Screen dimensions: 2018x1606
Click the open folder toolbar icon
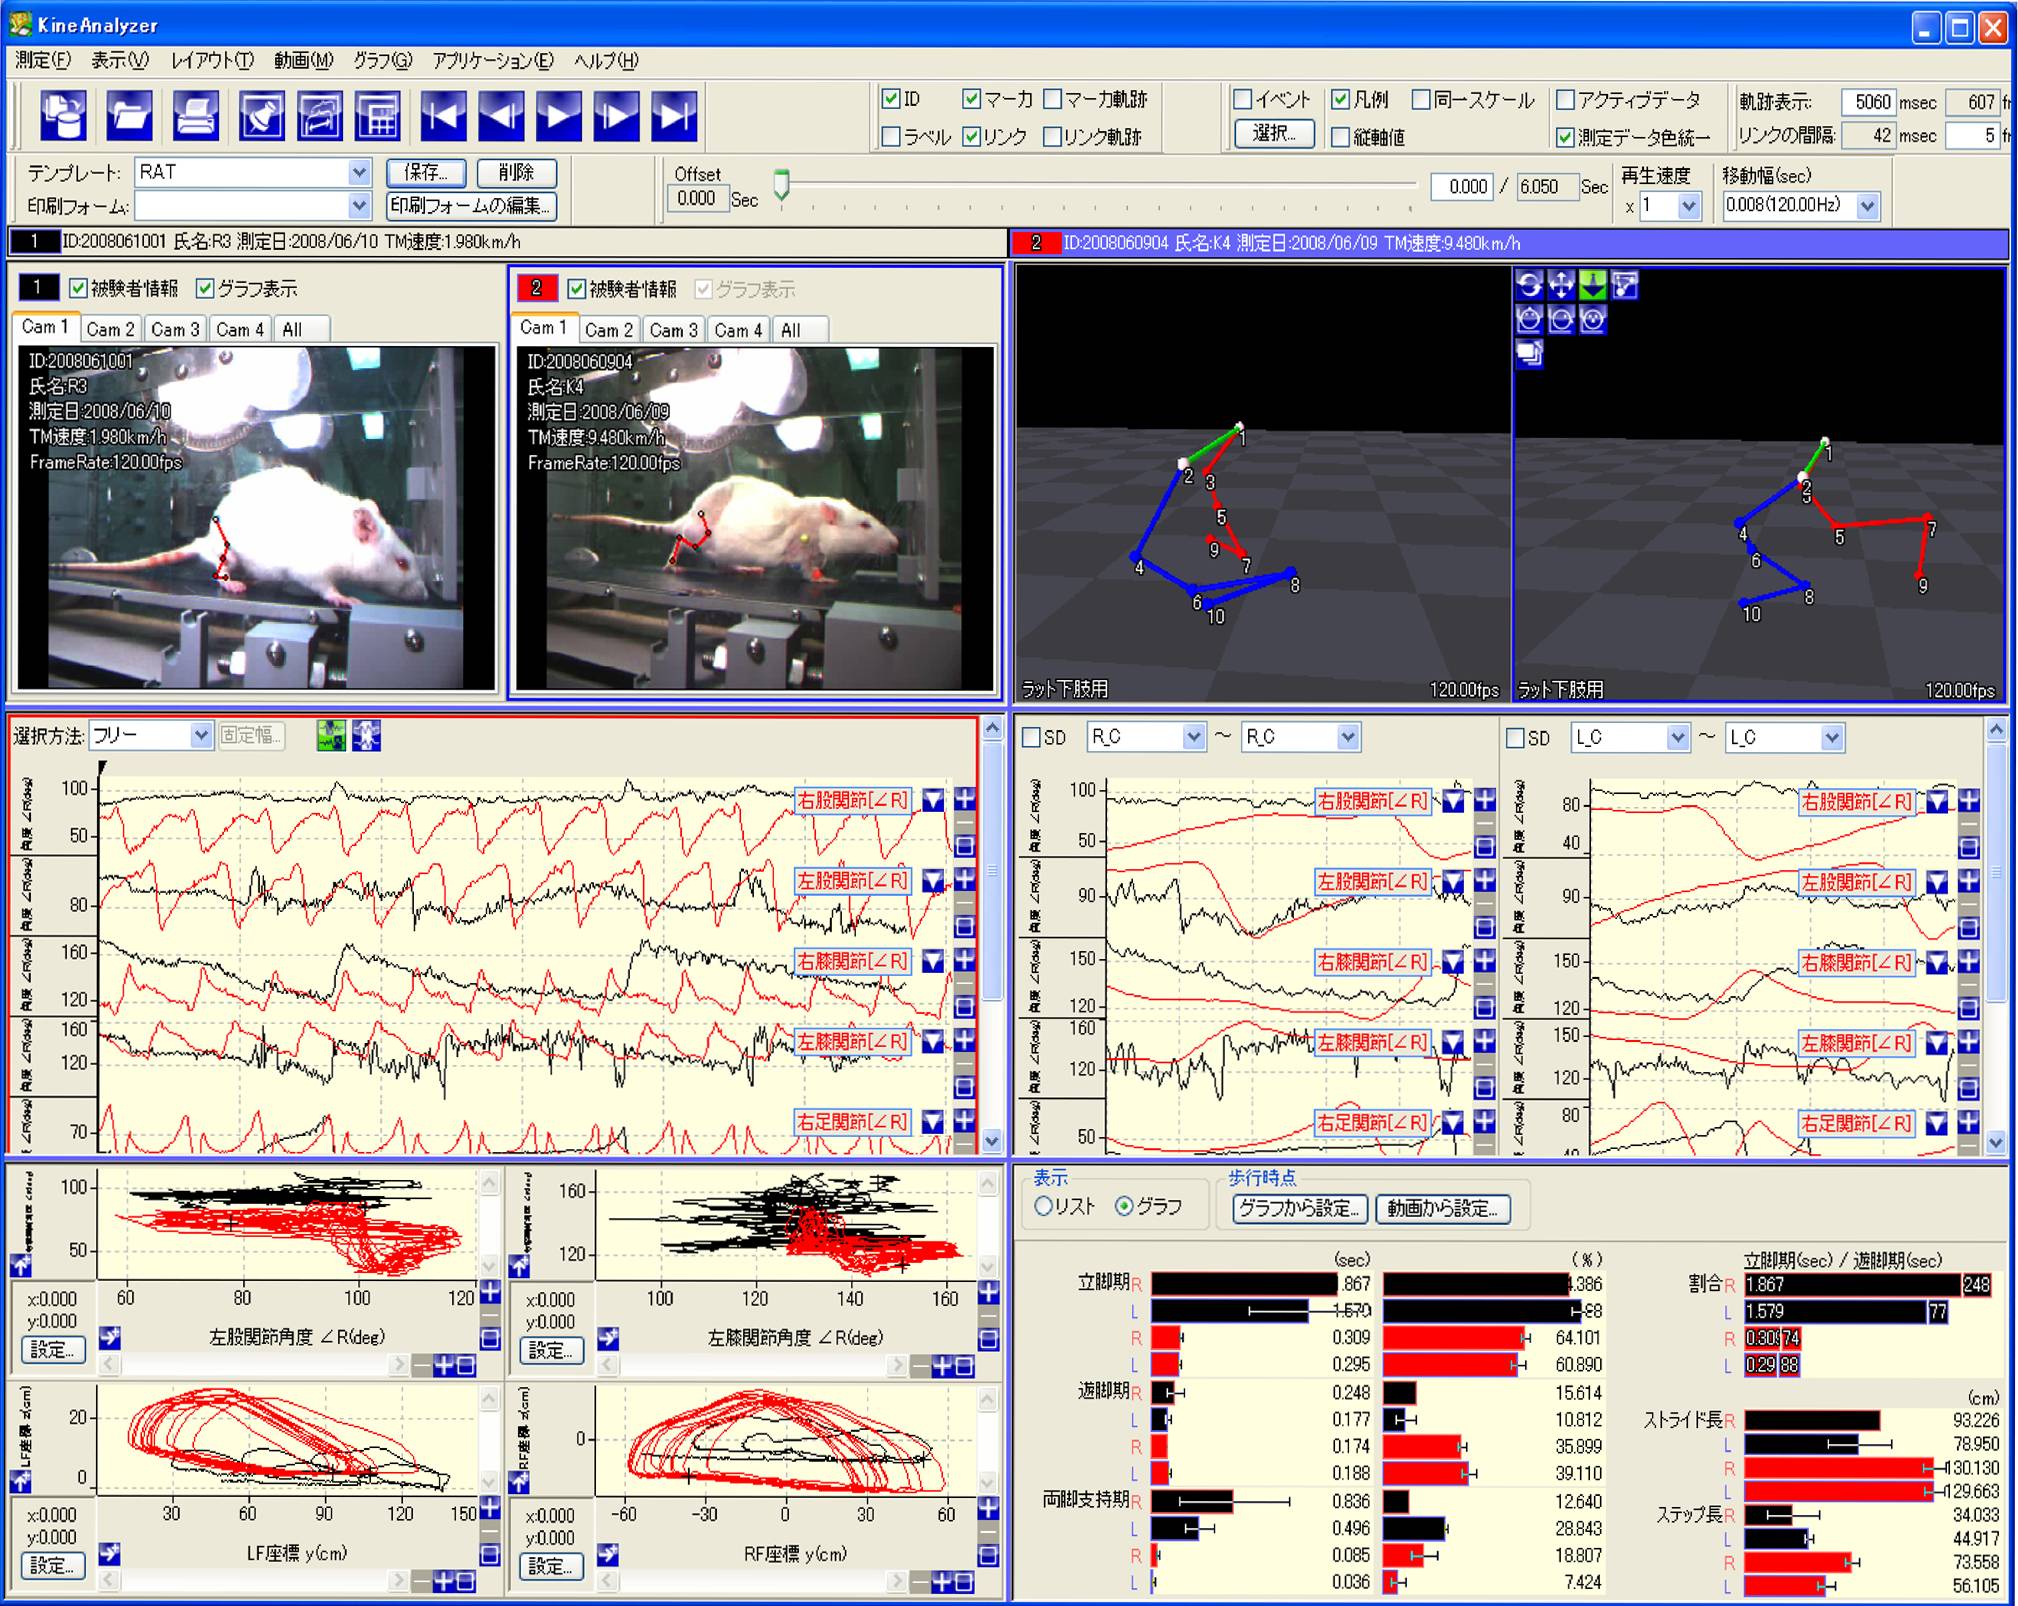(x=129, y=115)
